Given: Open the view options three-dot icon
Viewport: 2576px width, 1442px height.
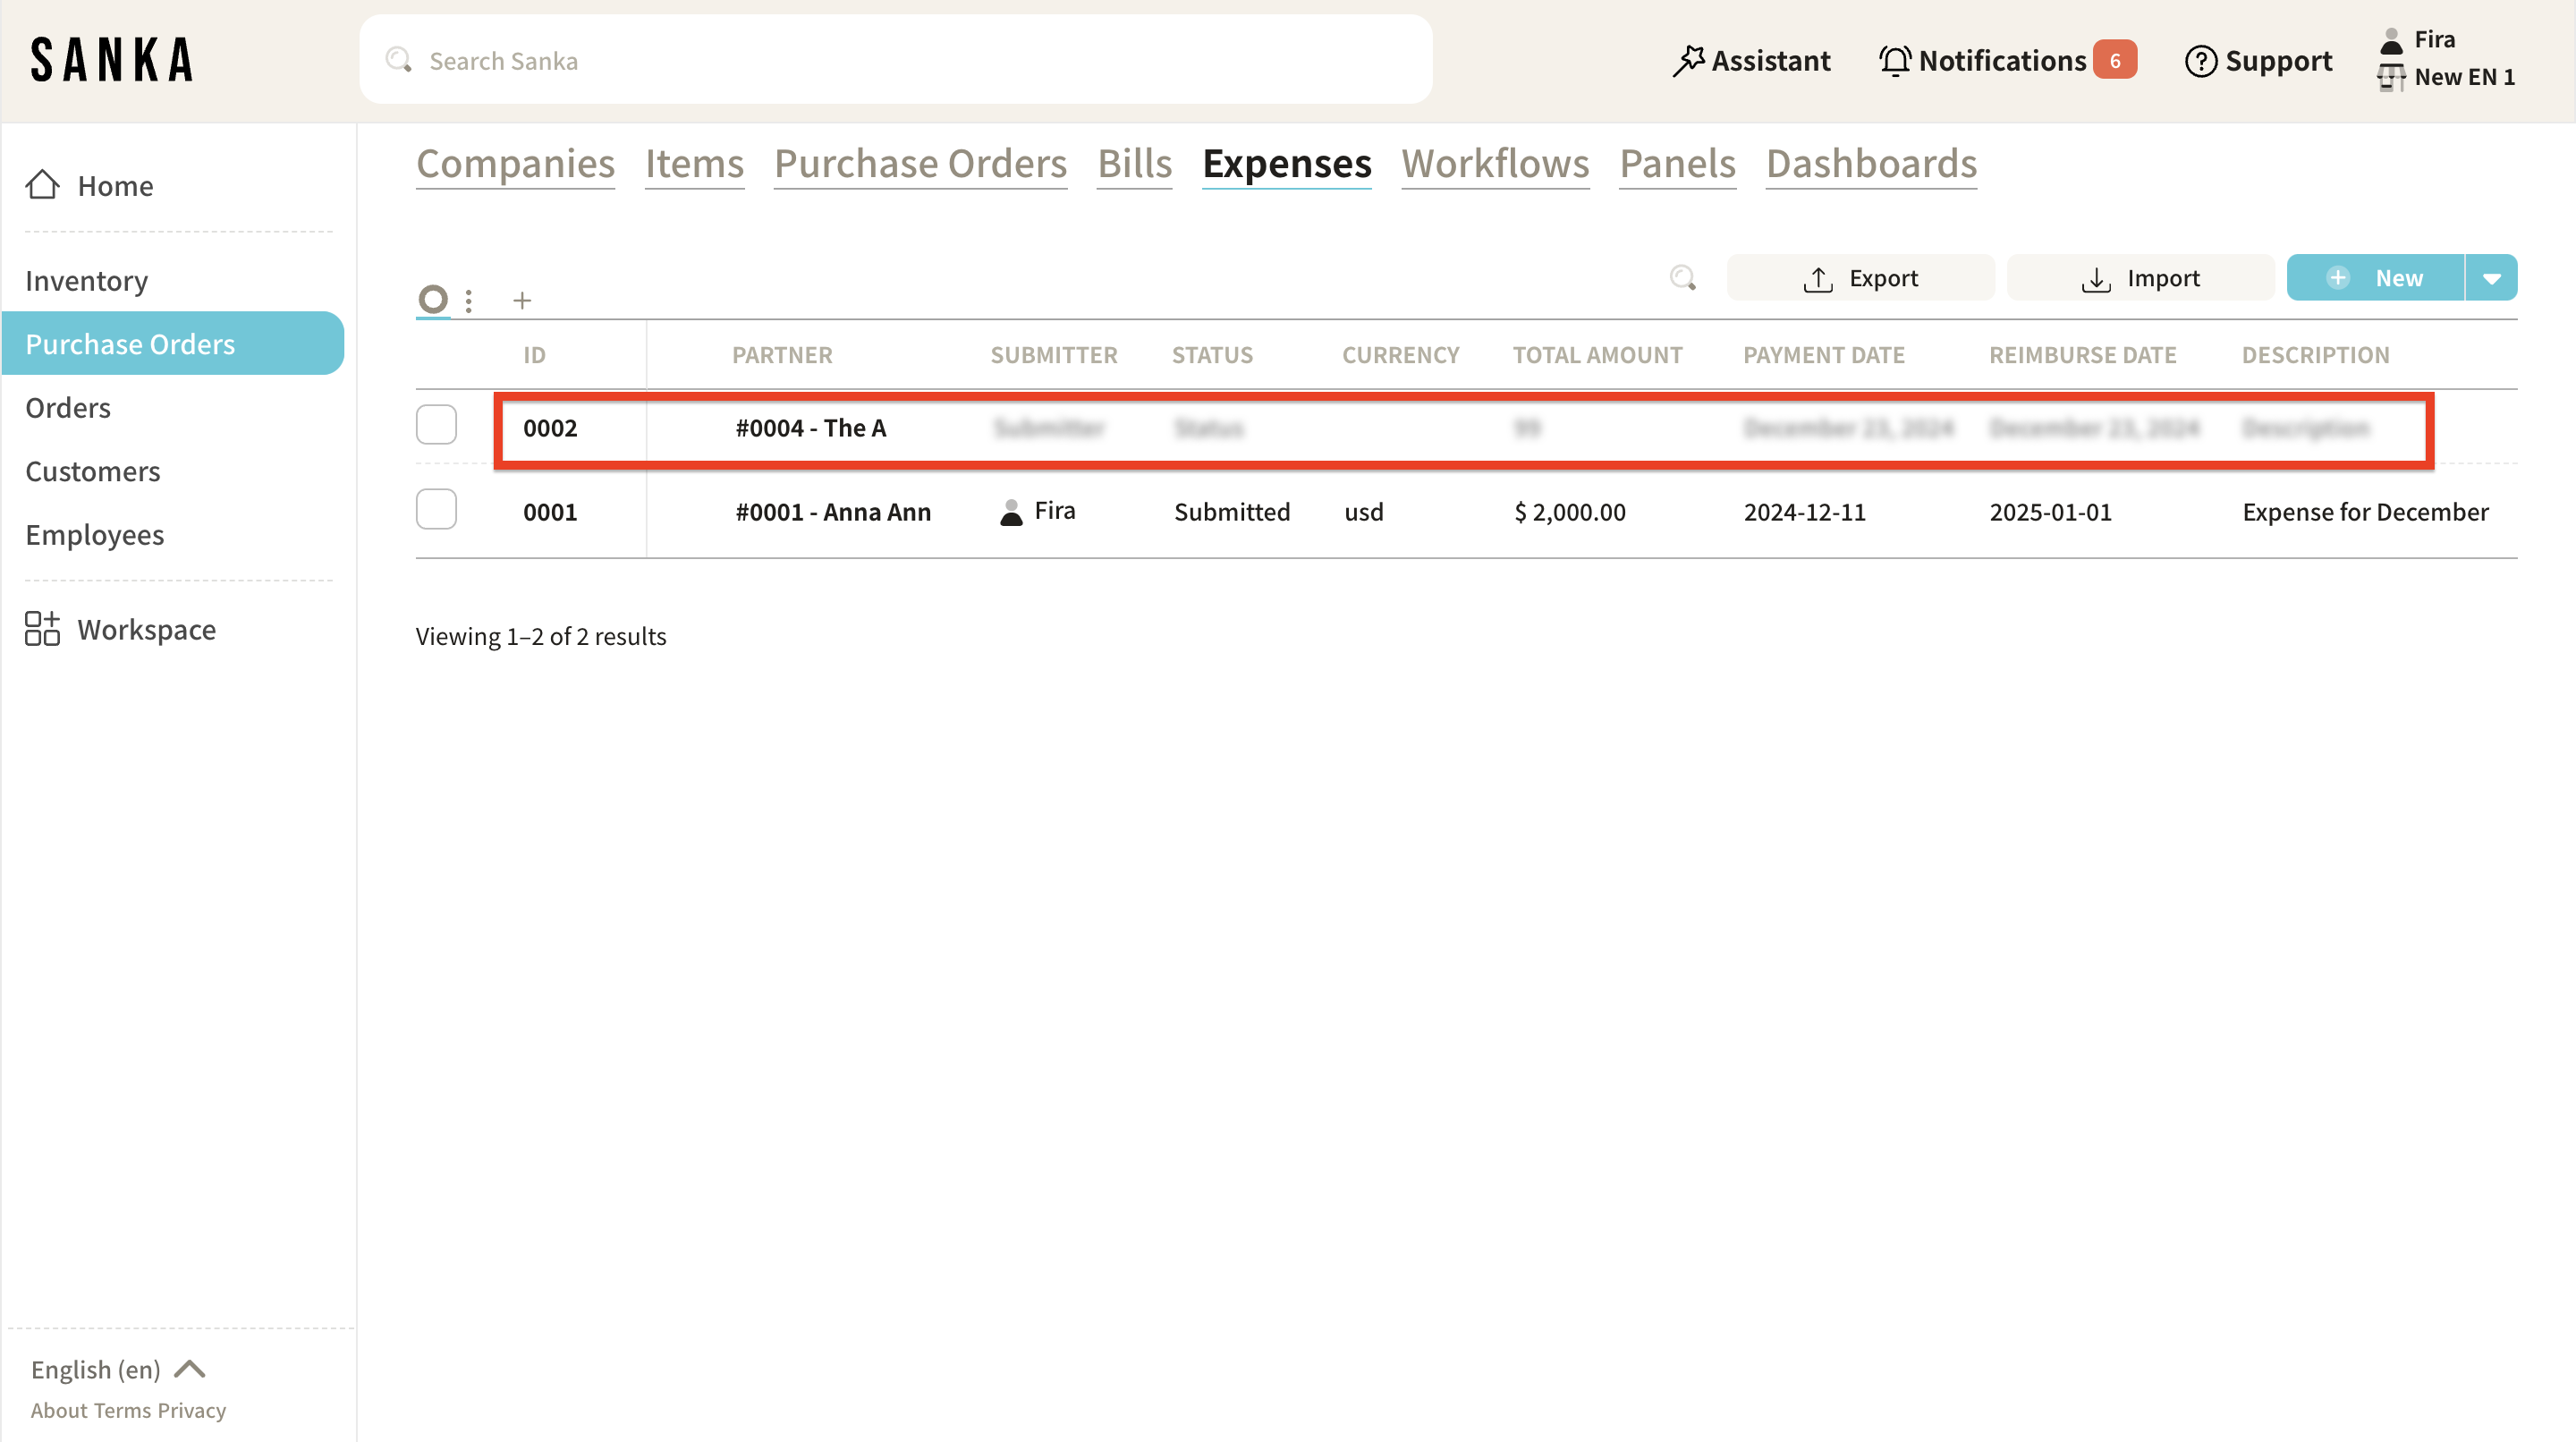Looking at the screenshot, I should click(x=469, y=300).
